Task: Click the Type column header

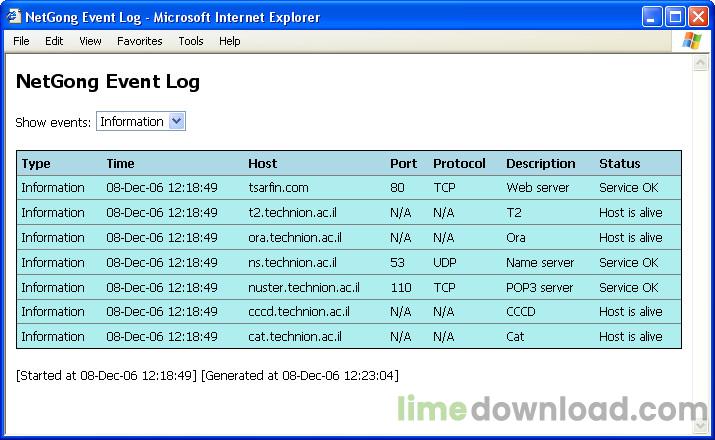Action: (x=36, y=164)
